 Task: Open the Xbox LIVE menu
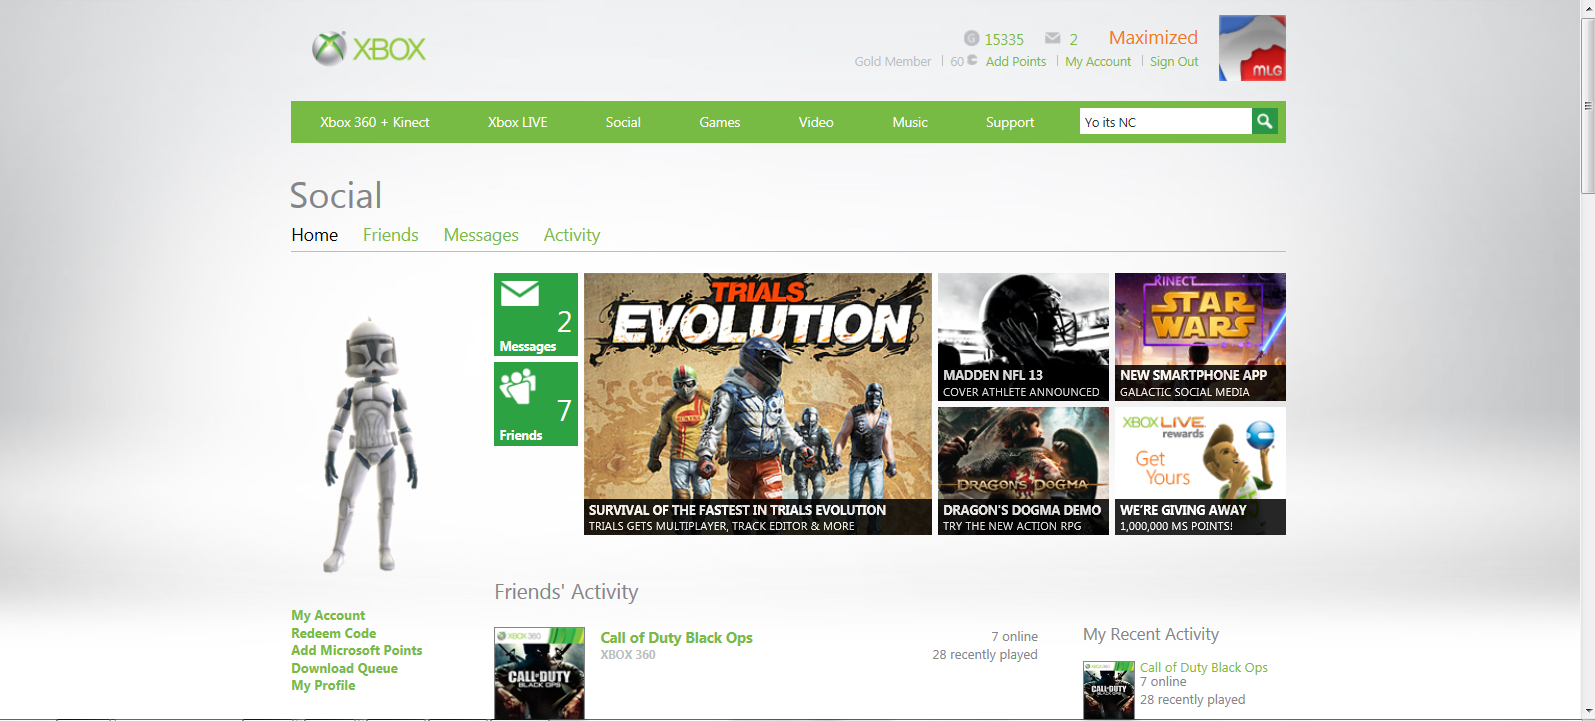(x=517, y=122)
